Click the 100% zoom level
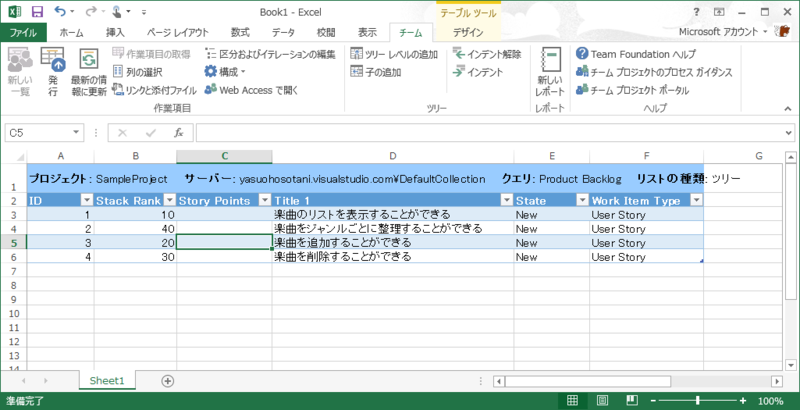 pos(770,401)
